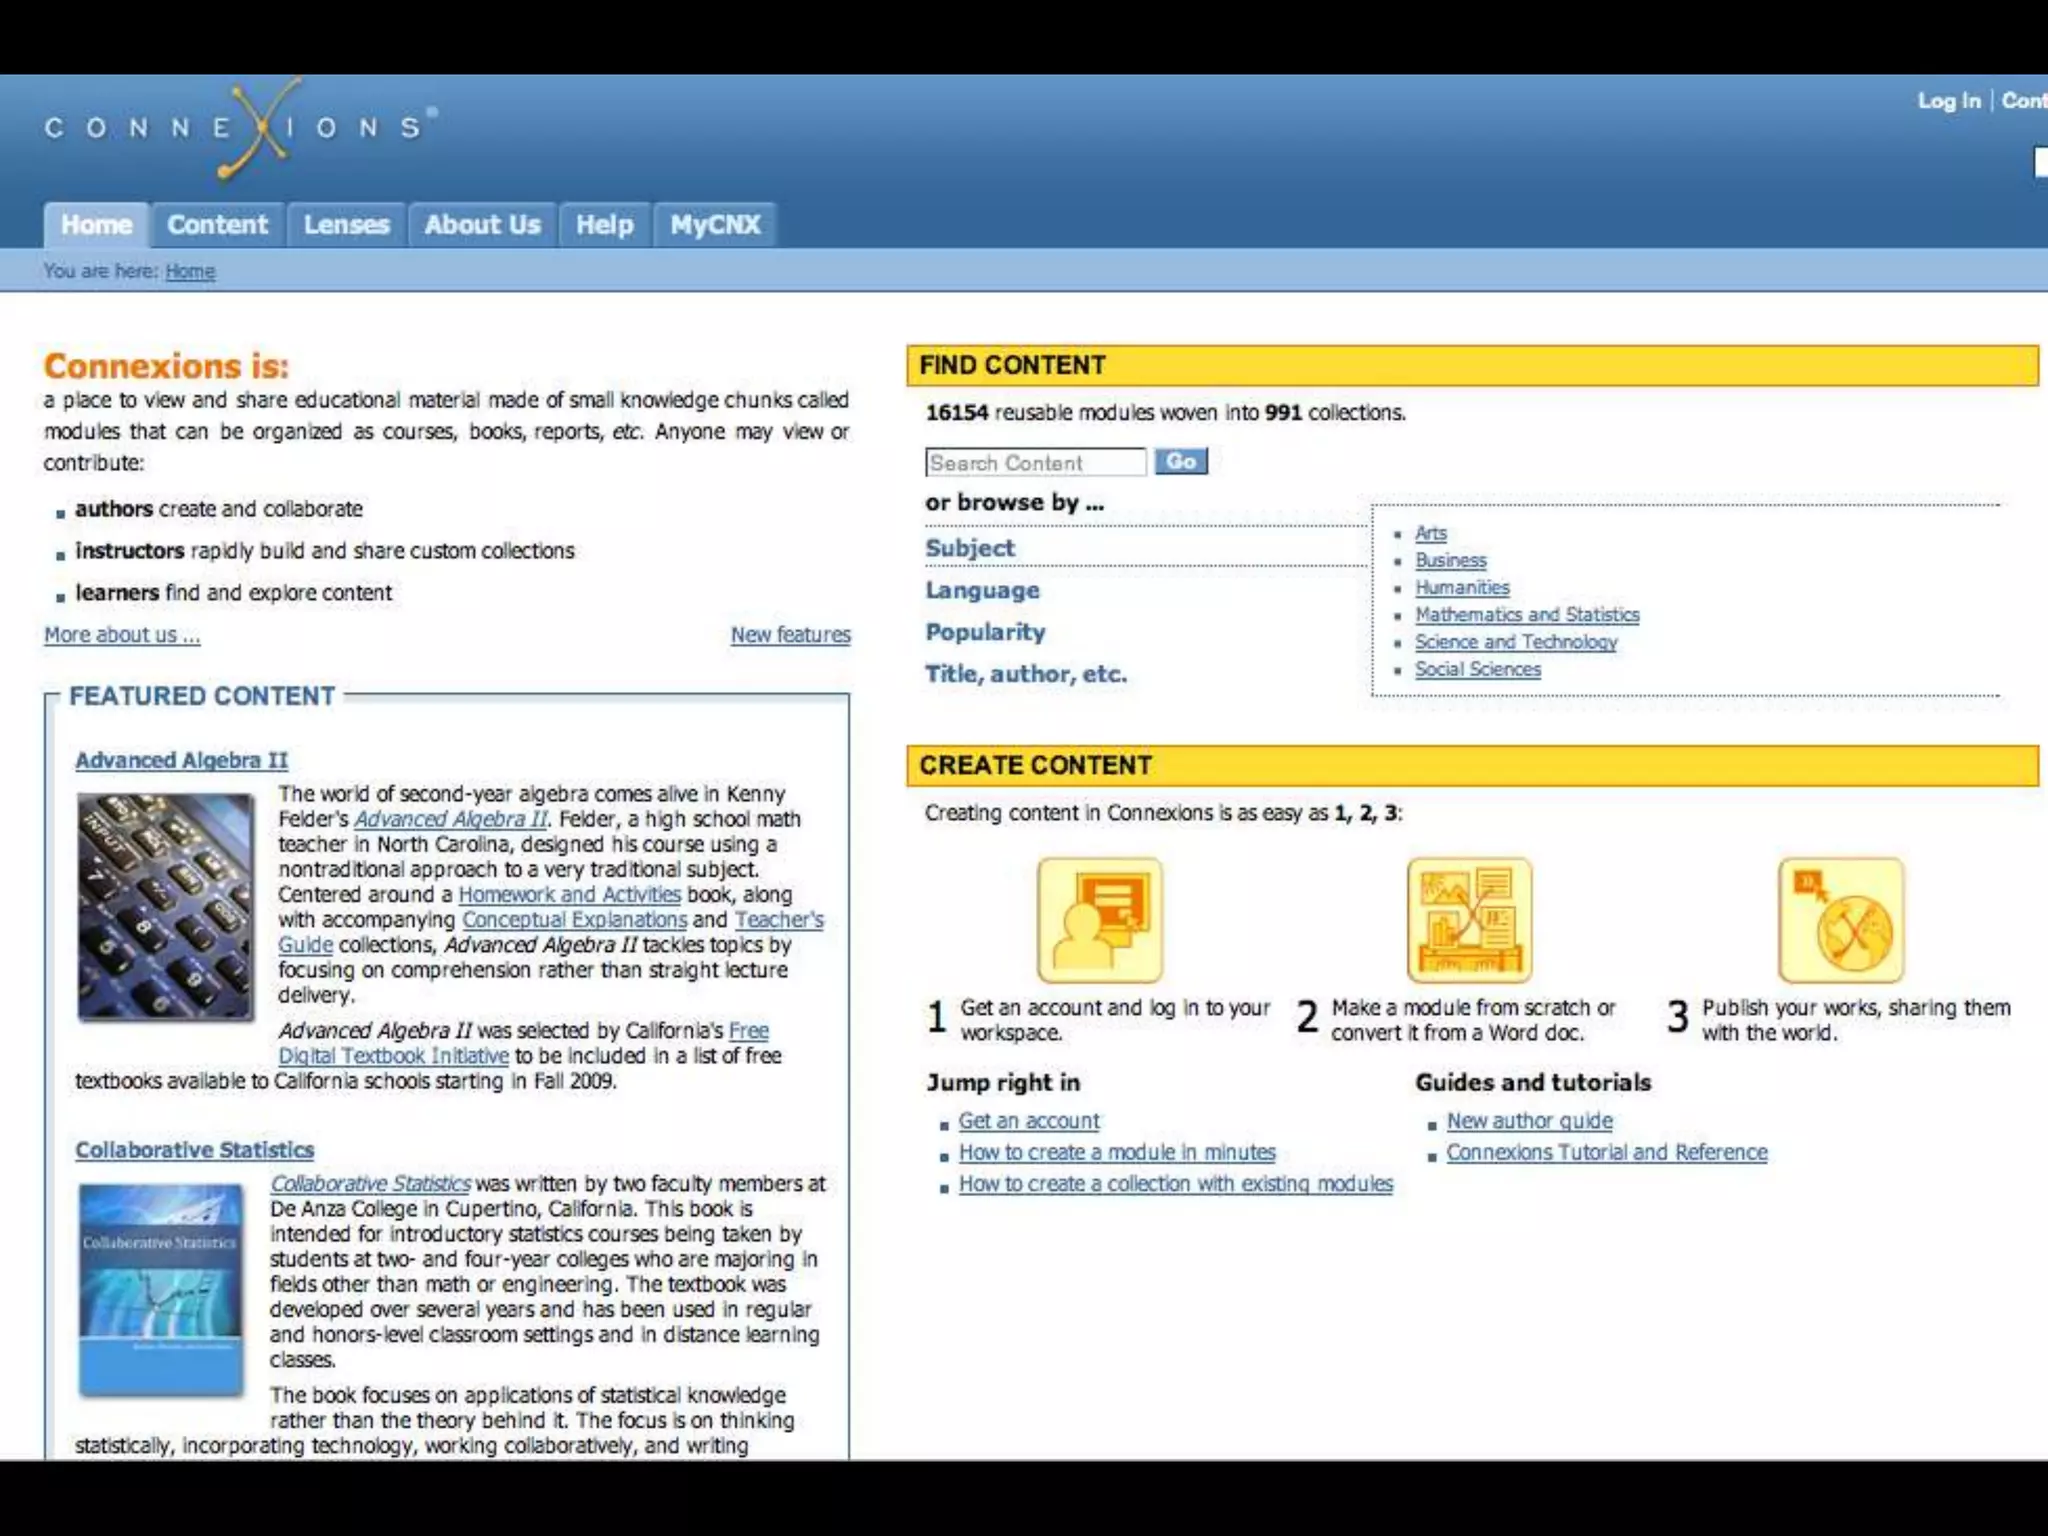The width and height of the screenshot is (2048, 1536).
Task: Expand the browse by Language option
Action: click(x=982, y=590)
